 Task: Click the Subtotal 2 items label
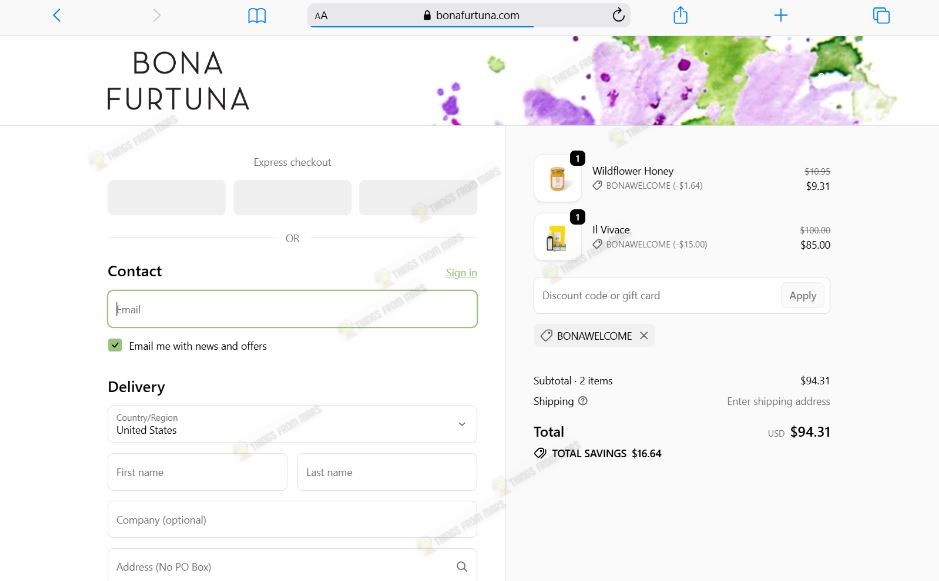click(573, 380)
